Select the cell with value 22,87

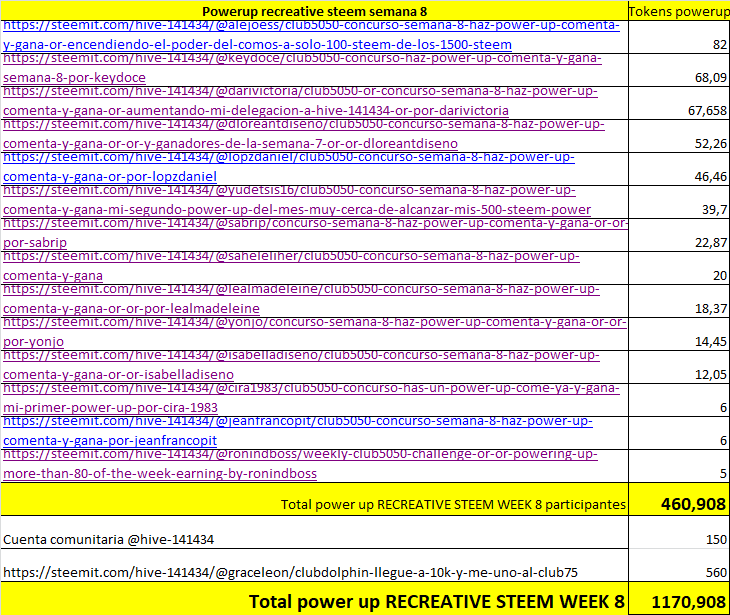(x=679, y=235)
